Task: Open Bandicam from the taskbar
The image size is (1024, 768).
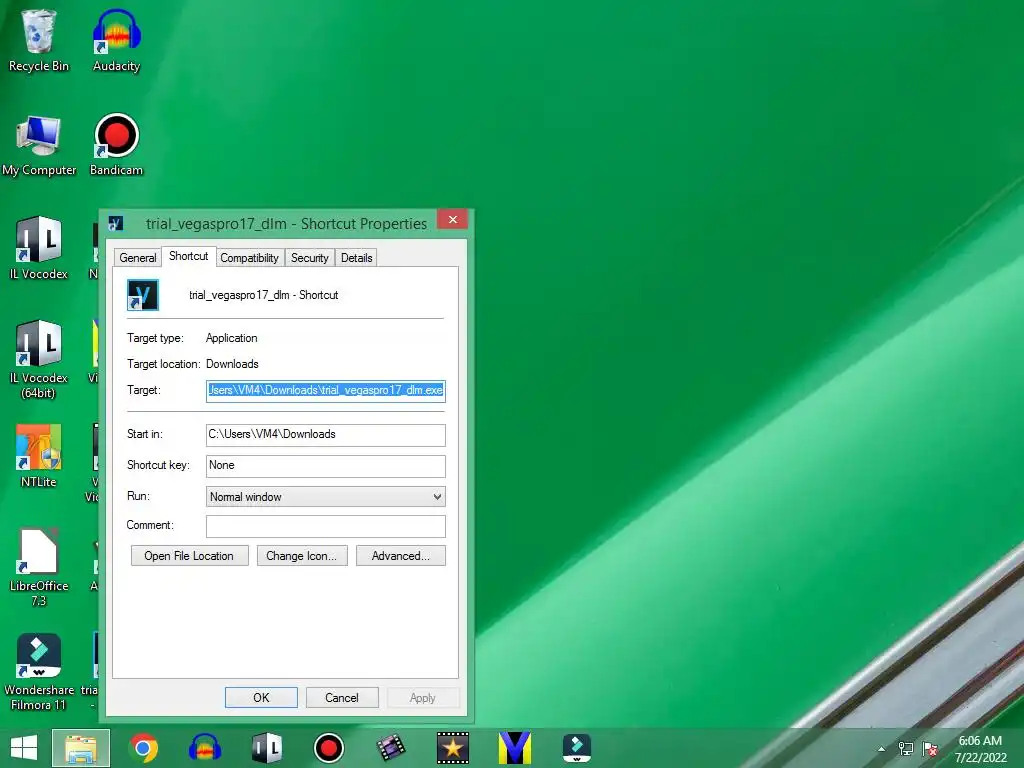Action: pyautogui.click(x=328, y=748)
